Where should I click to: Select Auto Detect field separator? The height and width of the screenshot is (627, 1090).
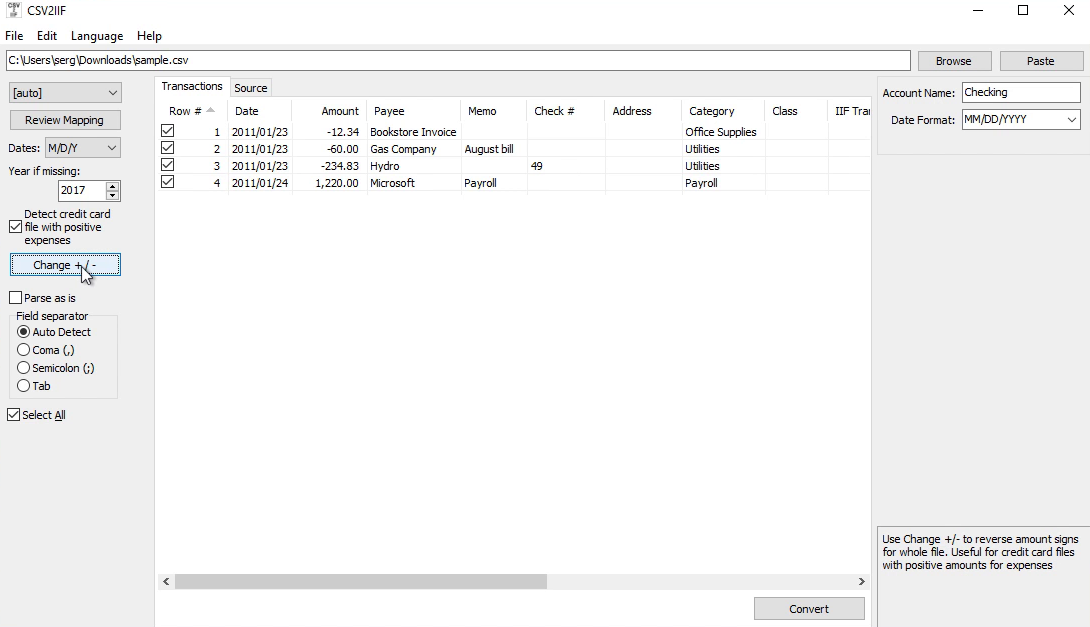[24, 332]
